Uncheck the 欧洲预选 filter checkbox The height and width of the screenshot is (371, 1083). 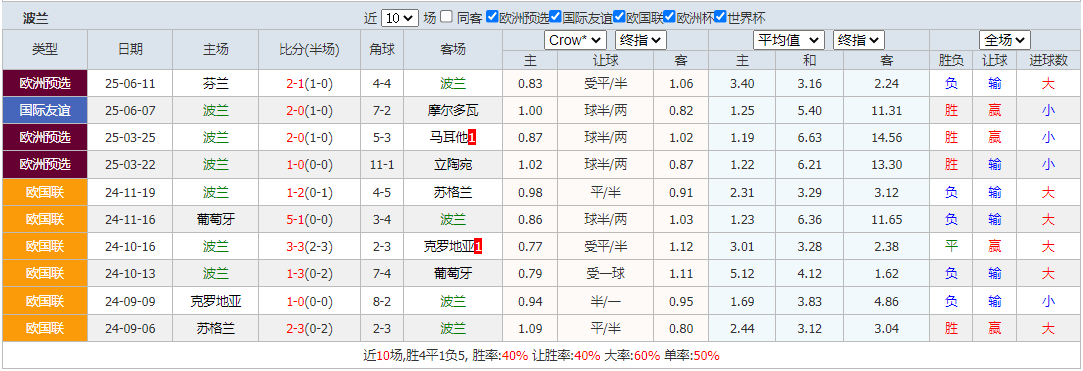(492, 17)
